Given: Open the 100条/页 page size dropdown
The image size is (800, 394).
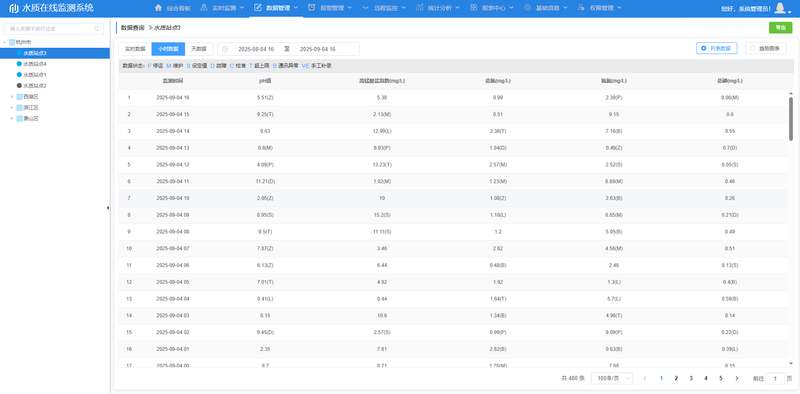Looking at the screenshot, I should pos(612,378).
